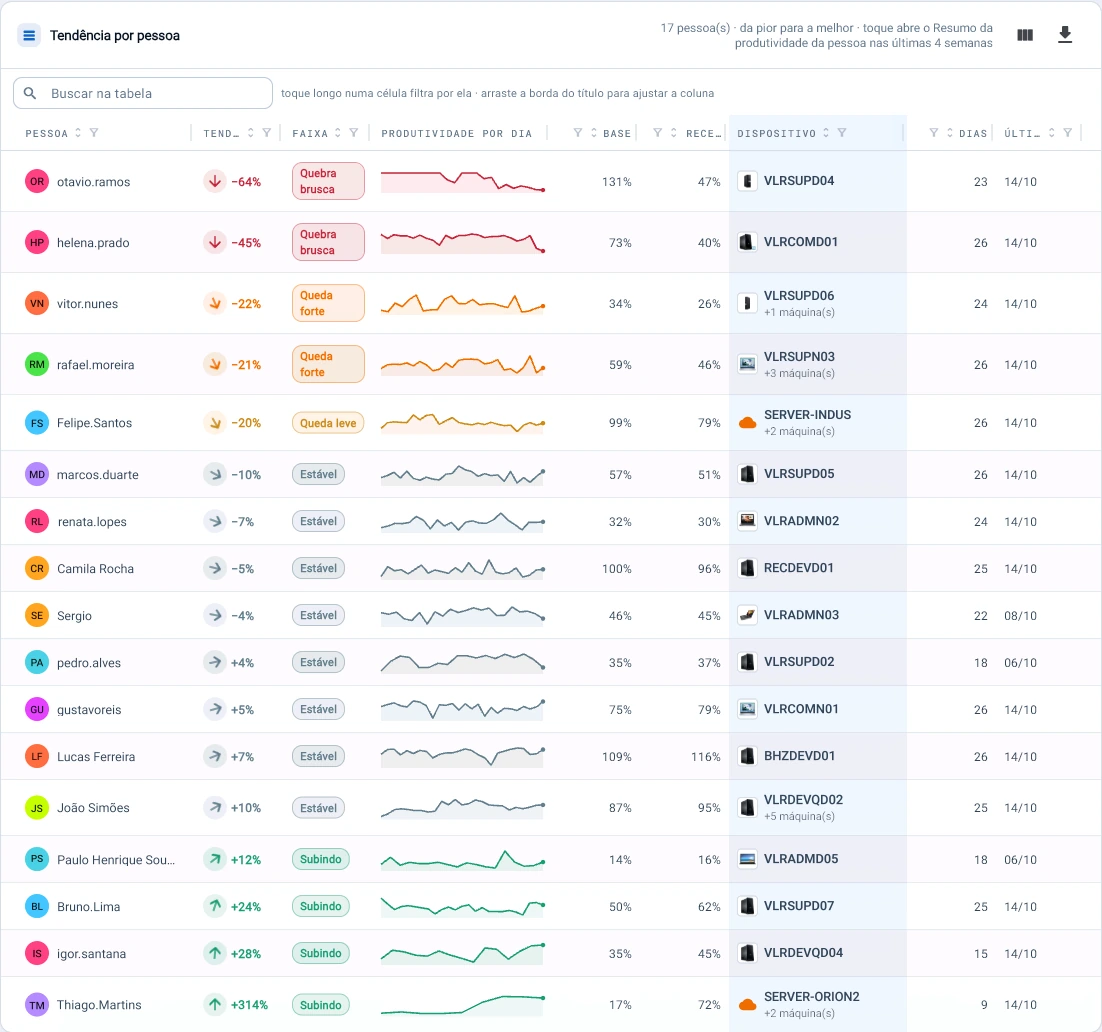Click the cloud icon beside SERVER-ORION2

pyautogui.click(x=747, y=1005)
